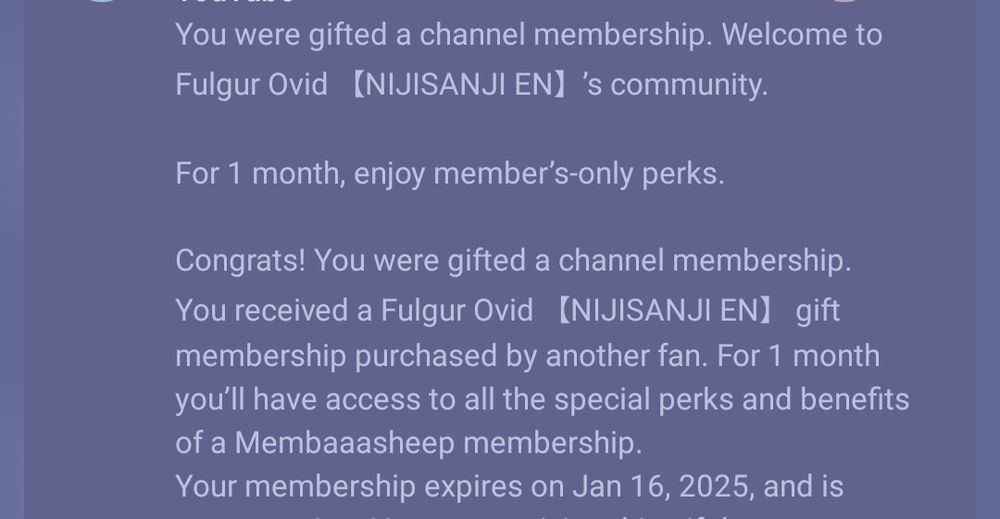
Task: Open the sender avatar at top left
Action: (103, 1)
